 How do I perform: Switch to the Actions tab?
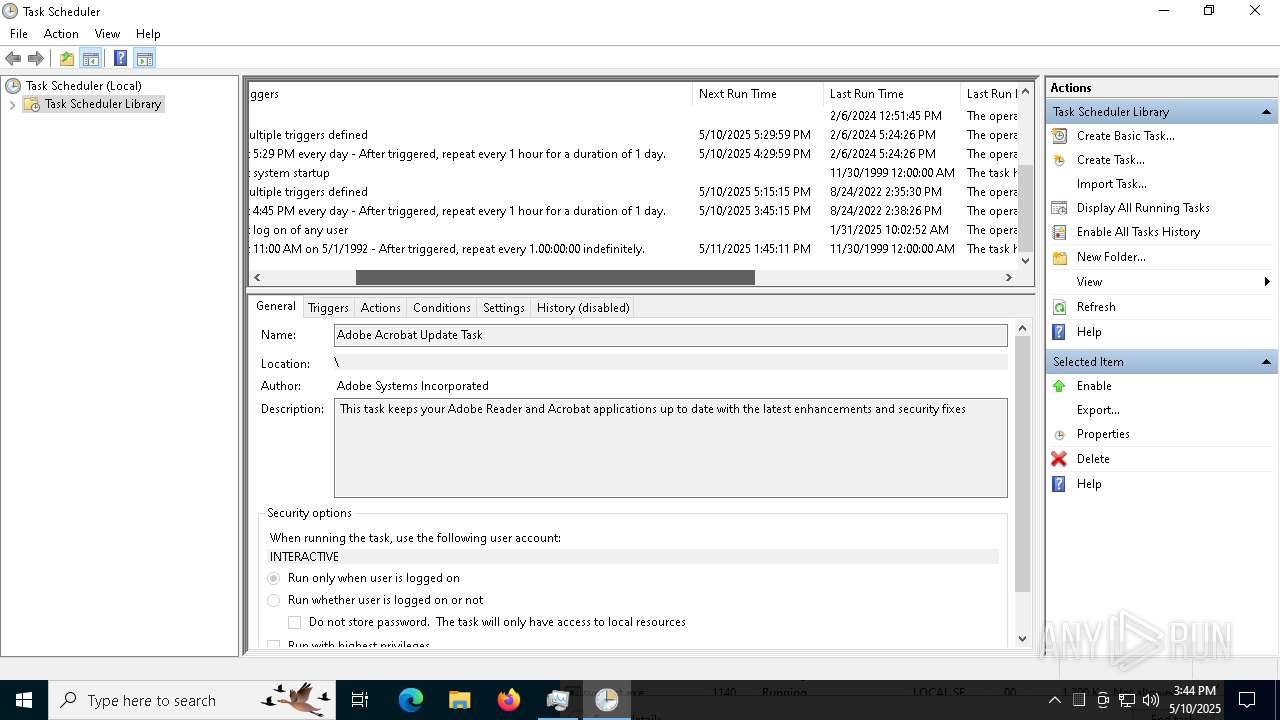pyautogui.click(x=380, y=308)
